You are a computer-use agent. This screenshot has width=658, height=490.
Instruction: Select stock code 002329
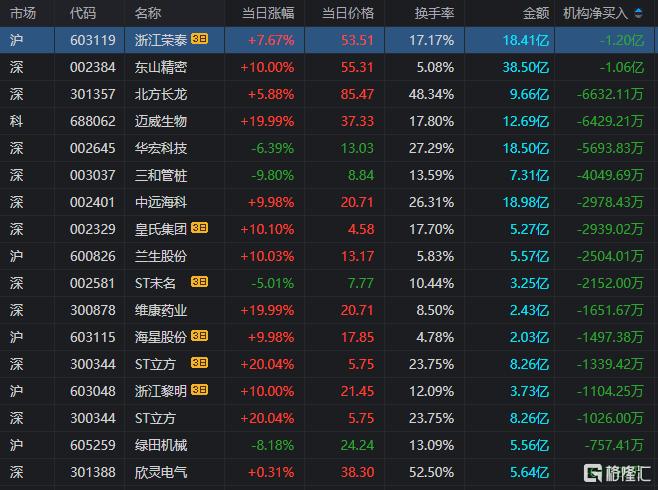93,229
